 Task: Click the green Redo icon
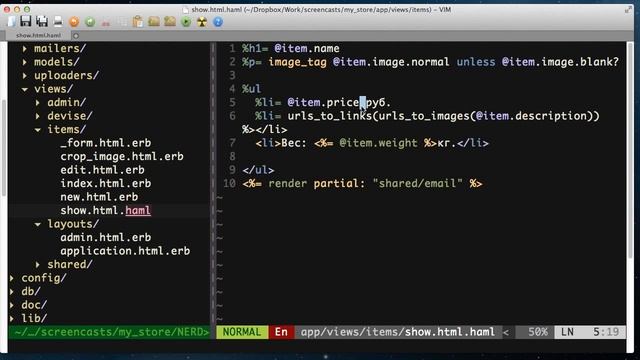click(x=90, y=22)
